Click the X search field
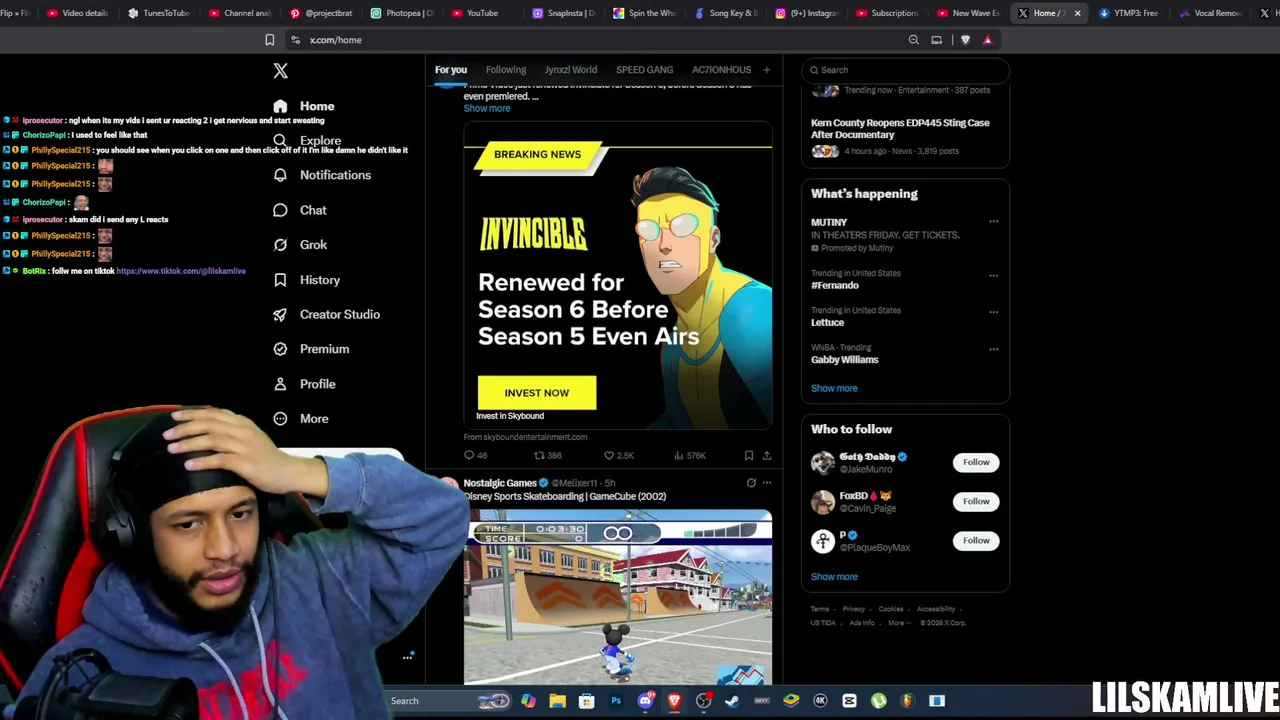The width and height of the screenshot is (1280, 720). [905, 70]
